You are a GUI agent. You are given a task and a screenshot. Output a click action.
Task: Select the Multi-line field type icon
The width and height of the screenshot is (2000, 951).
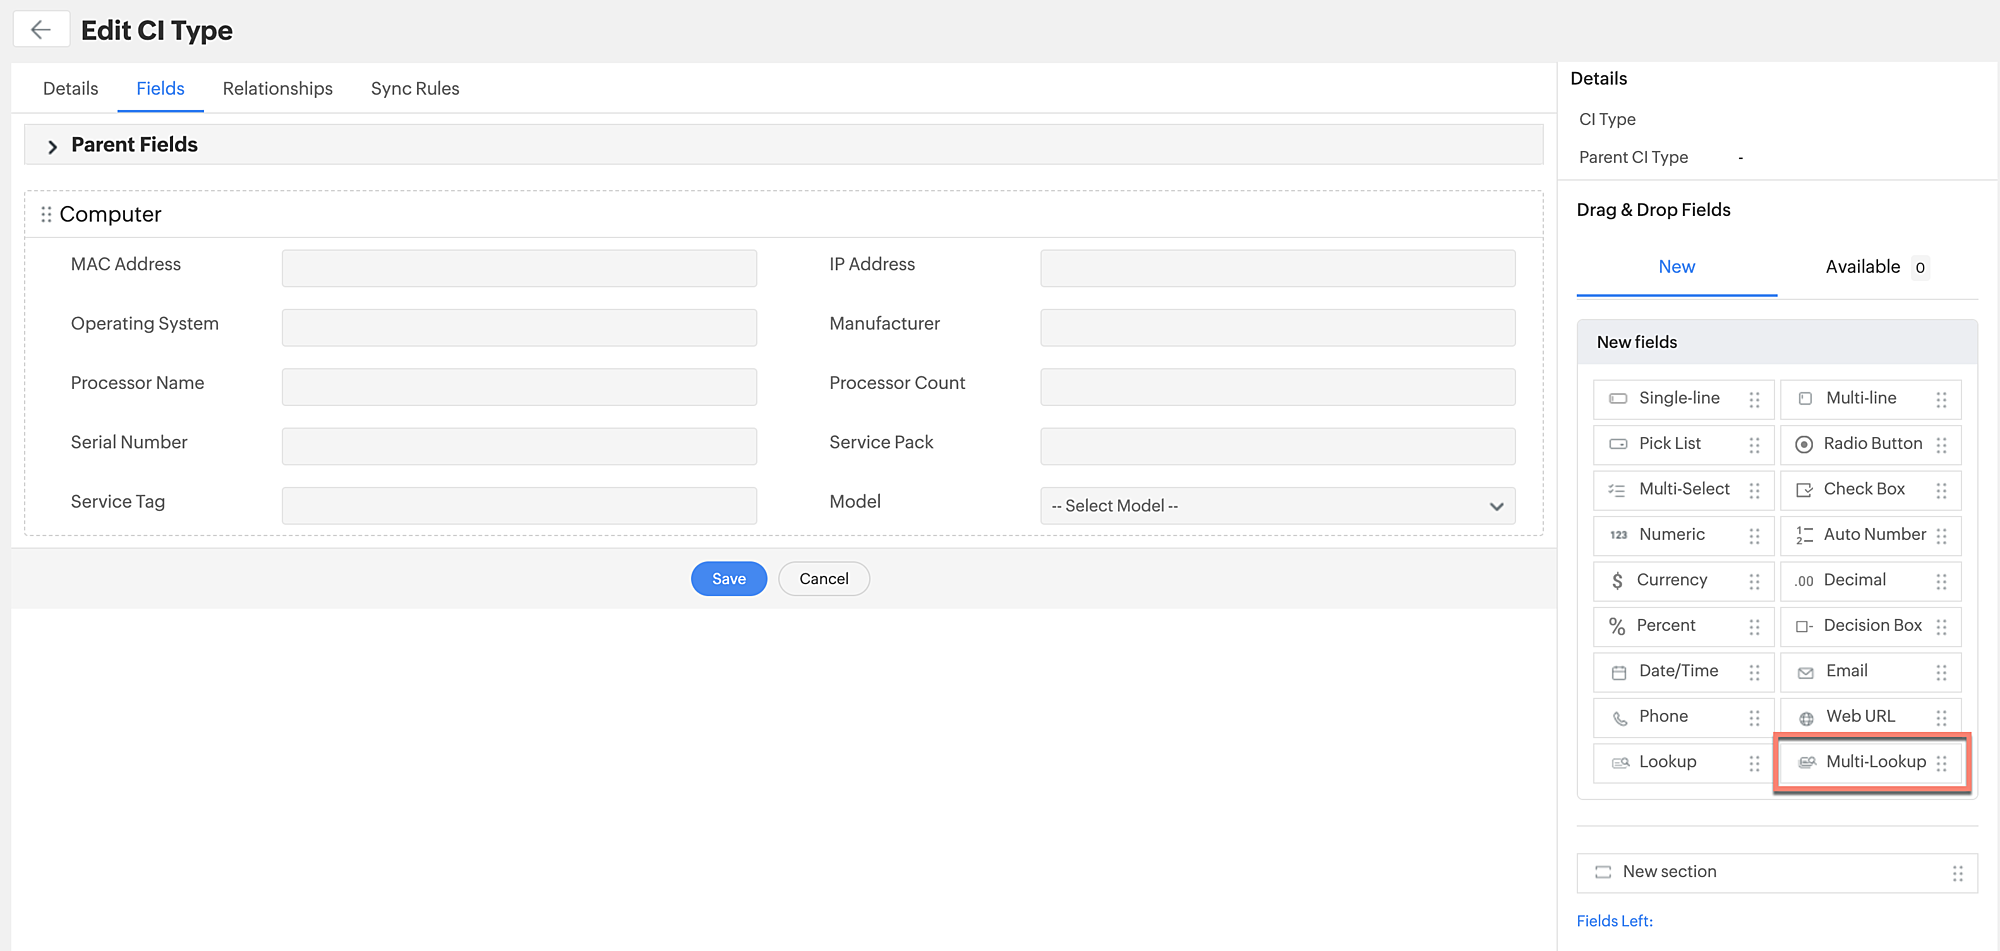(1805, 398)
